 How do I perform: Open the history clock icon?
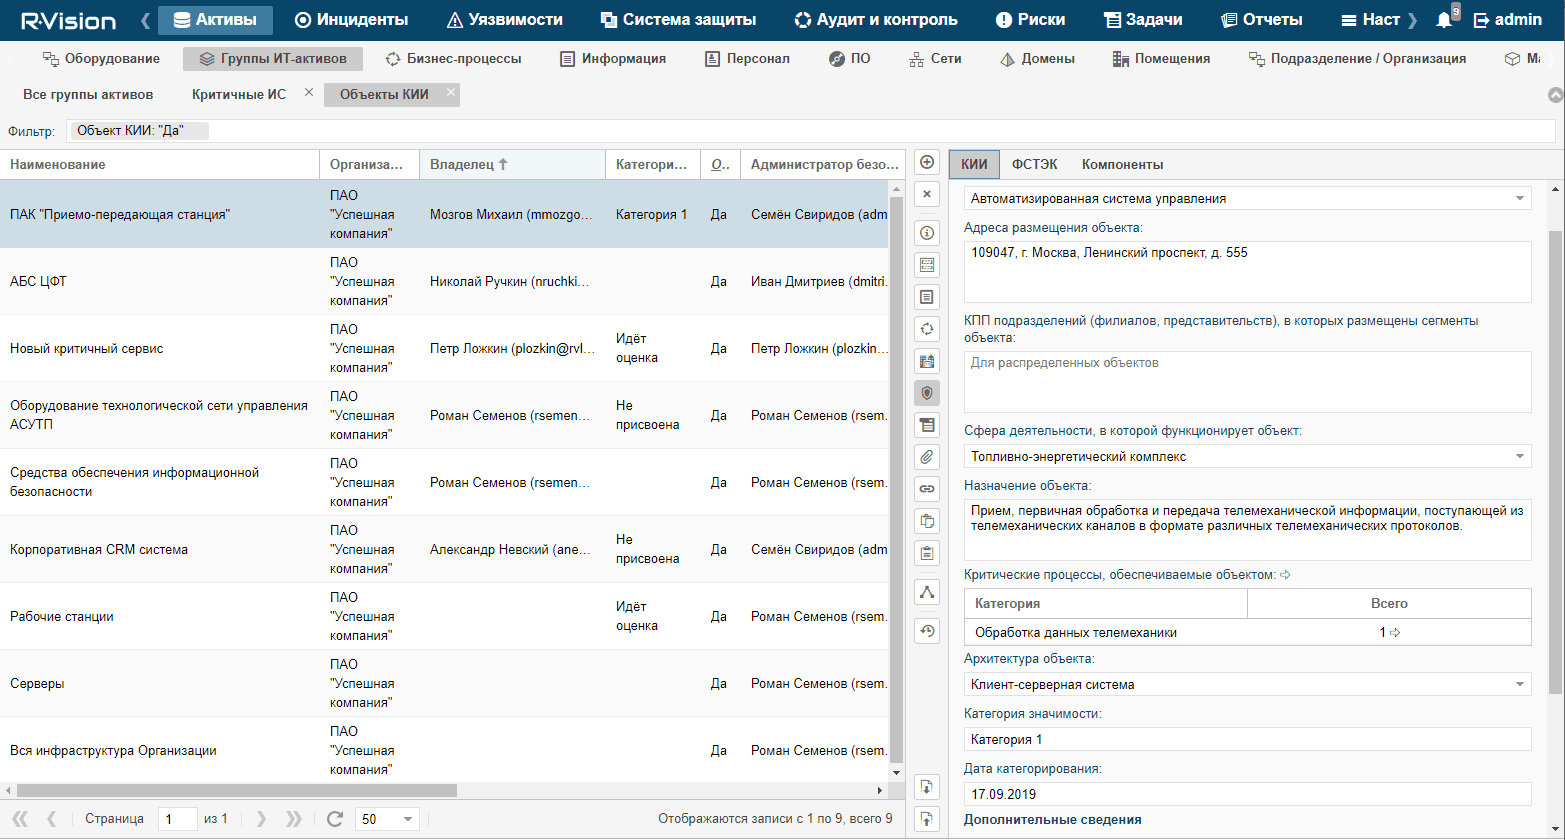coord(927,631)
